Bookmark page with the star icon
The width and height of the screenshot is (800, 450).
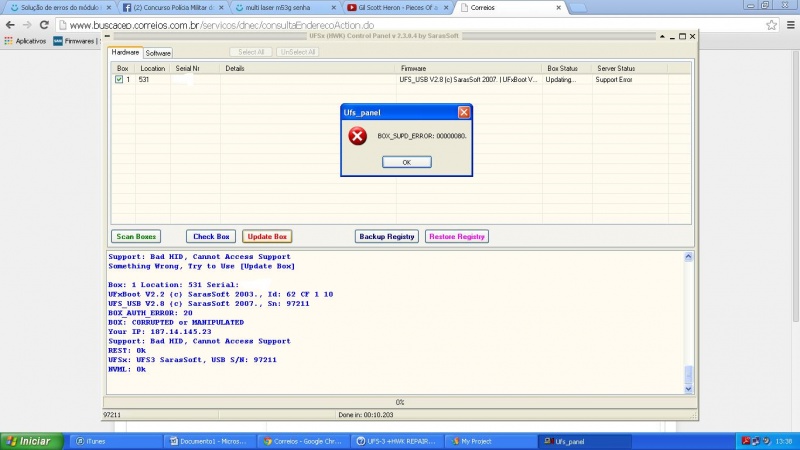[771, 25]
